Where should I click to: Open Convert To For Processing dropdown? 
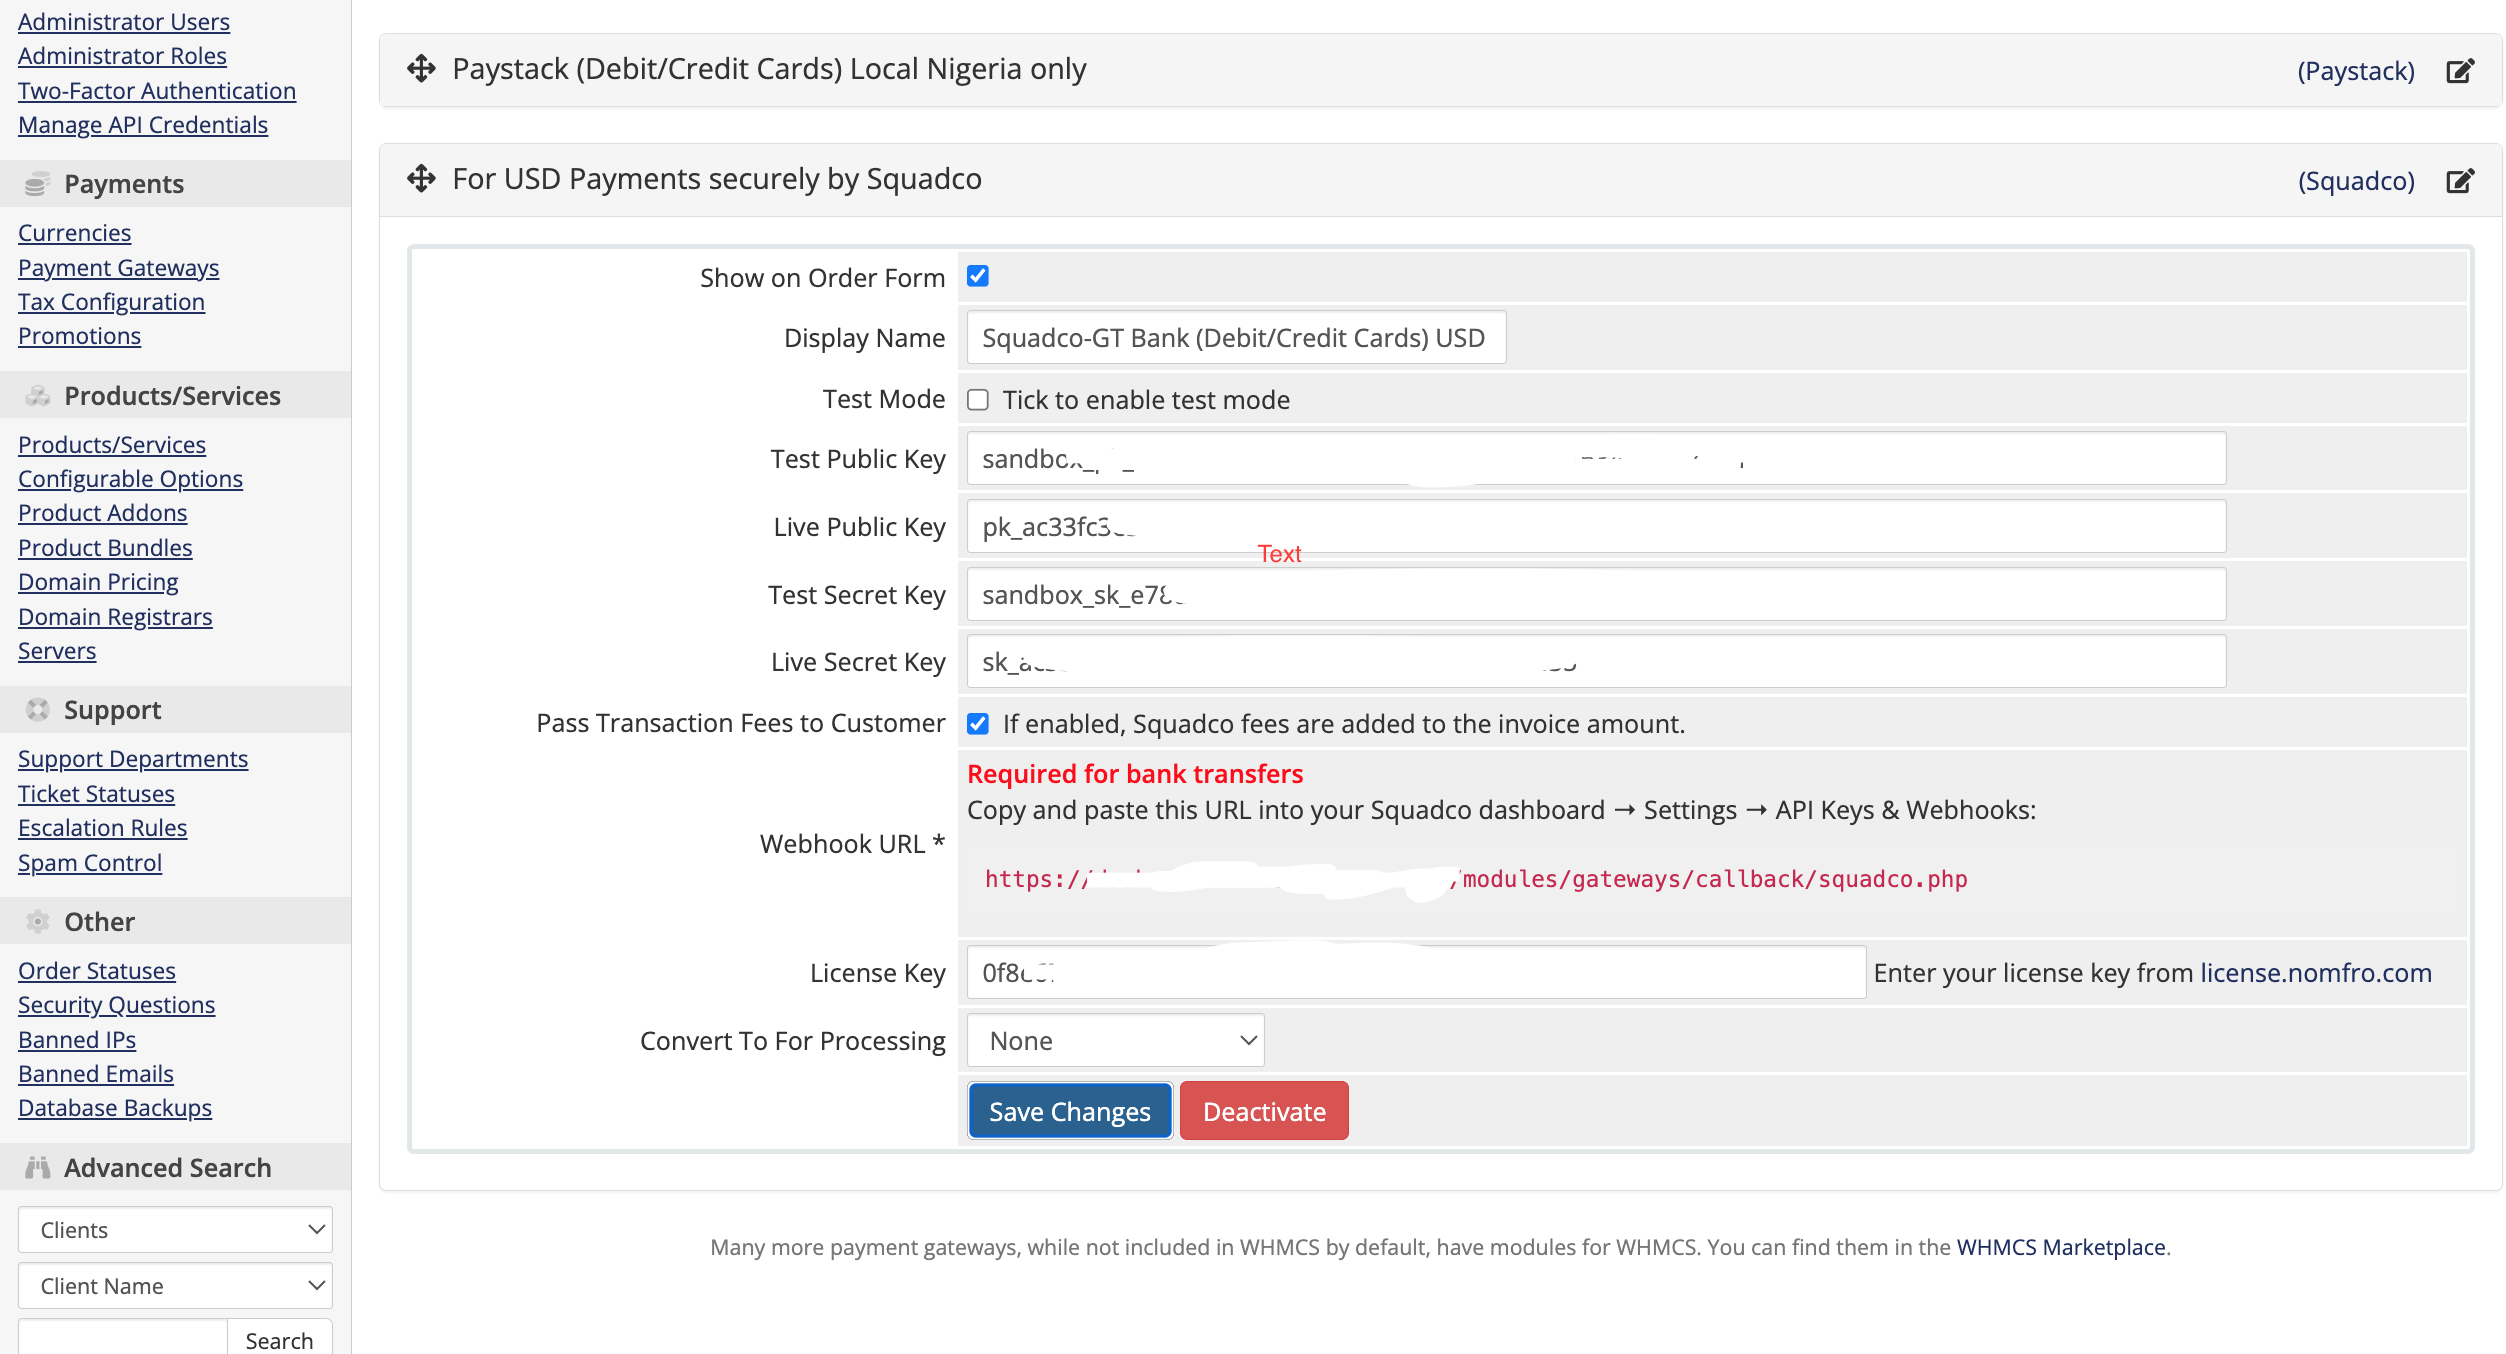coord(1115,1041)
